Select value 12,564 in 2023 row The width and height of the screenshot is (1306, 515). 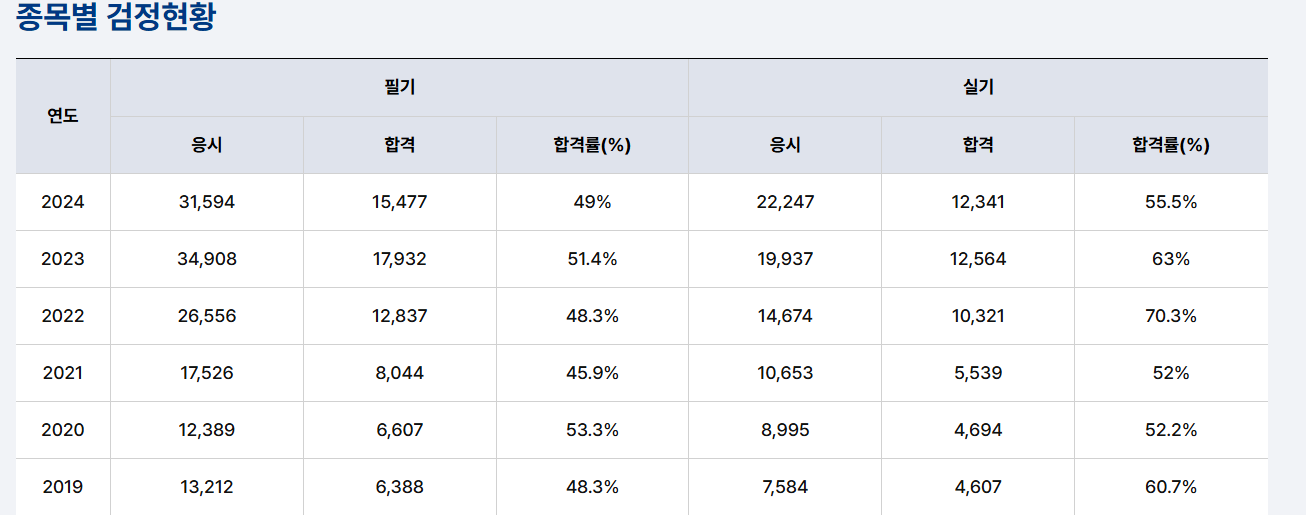[x=978, y=259]
